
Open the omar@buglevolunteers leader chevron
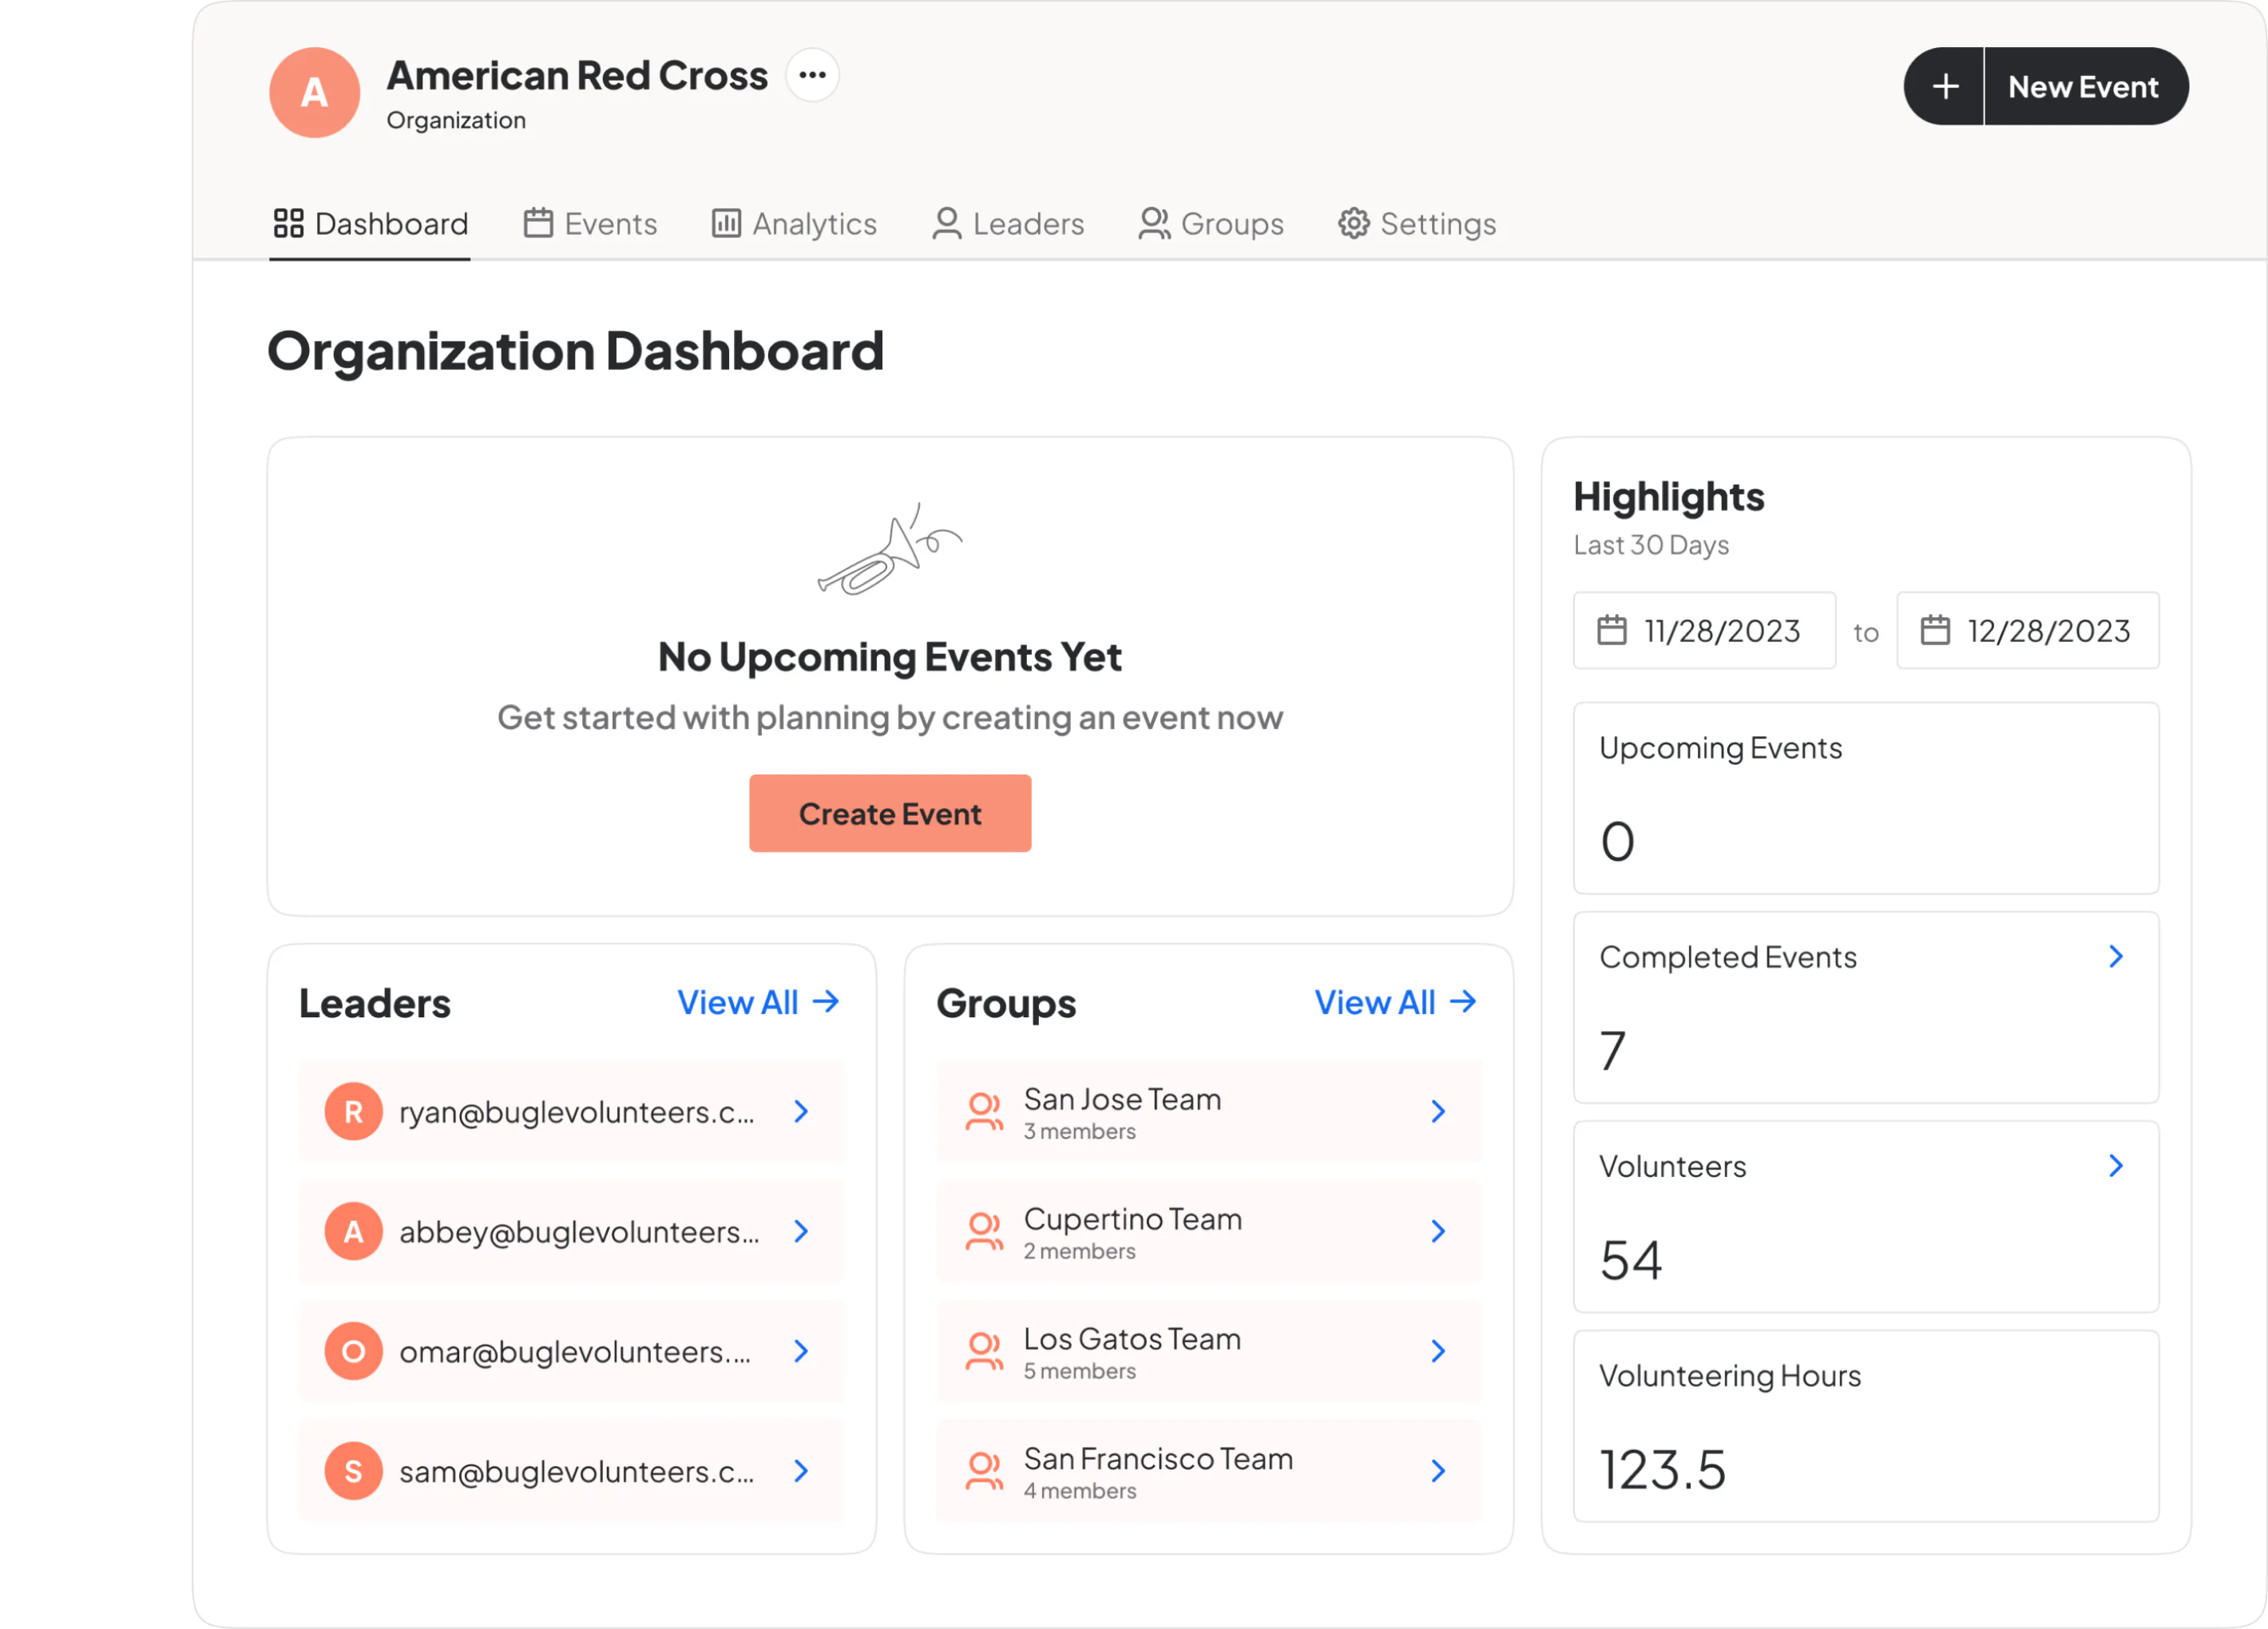(x=801, y=1352)
